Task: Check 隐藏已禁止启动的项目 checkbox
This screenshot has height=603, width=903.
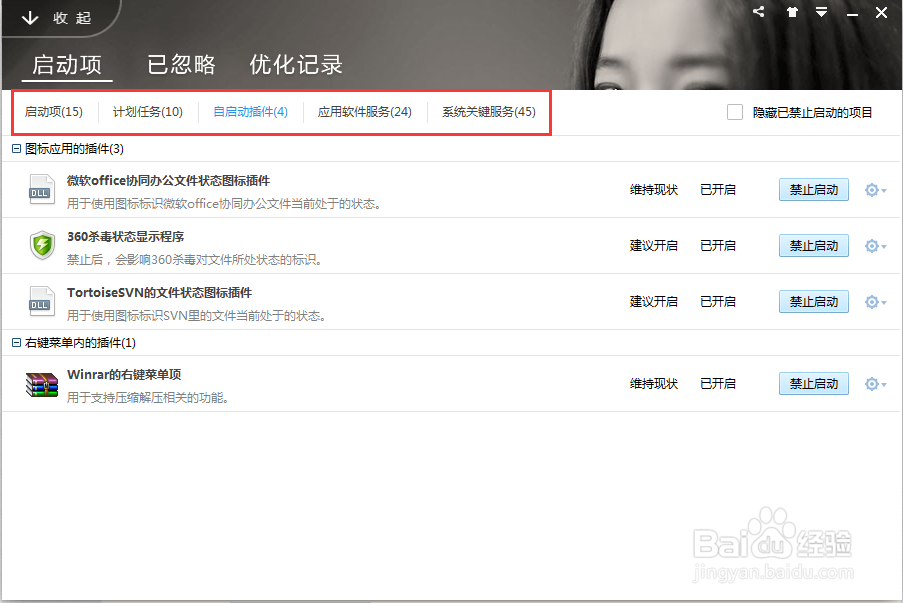Action: (x=735, y=112)
